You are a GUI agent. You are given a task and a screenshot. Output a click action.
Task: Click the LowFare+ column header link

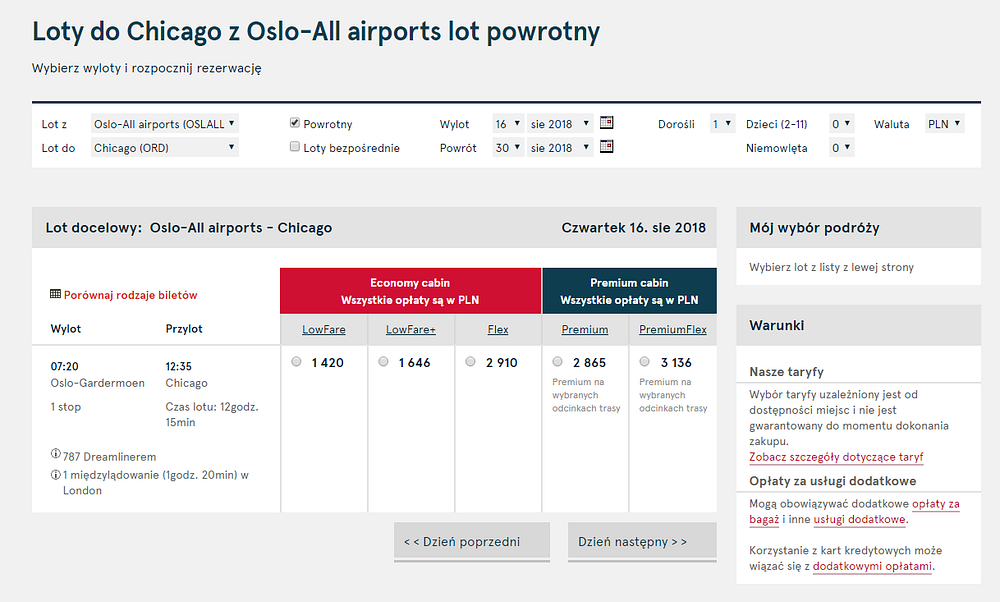point(411,330)
